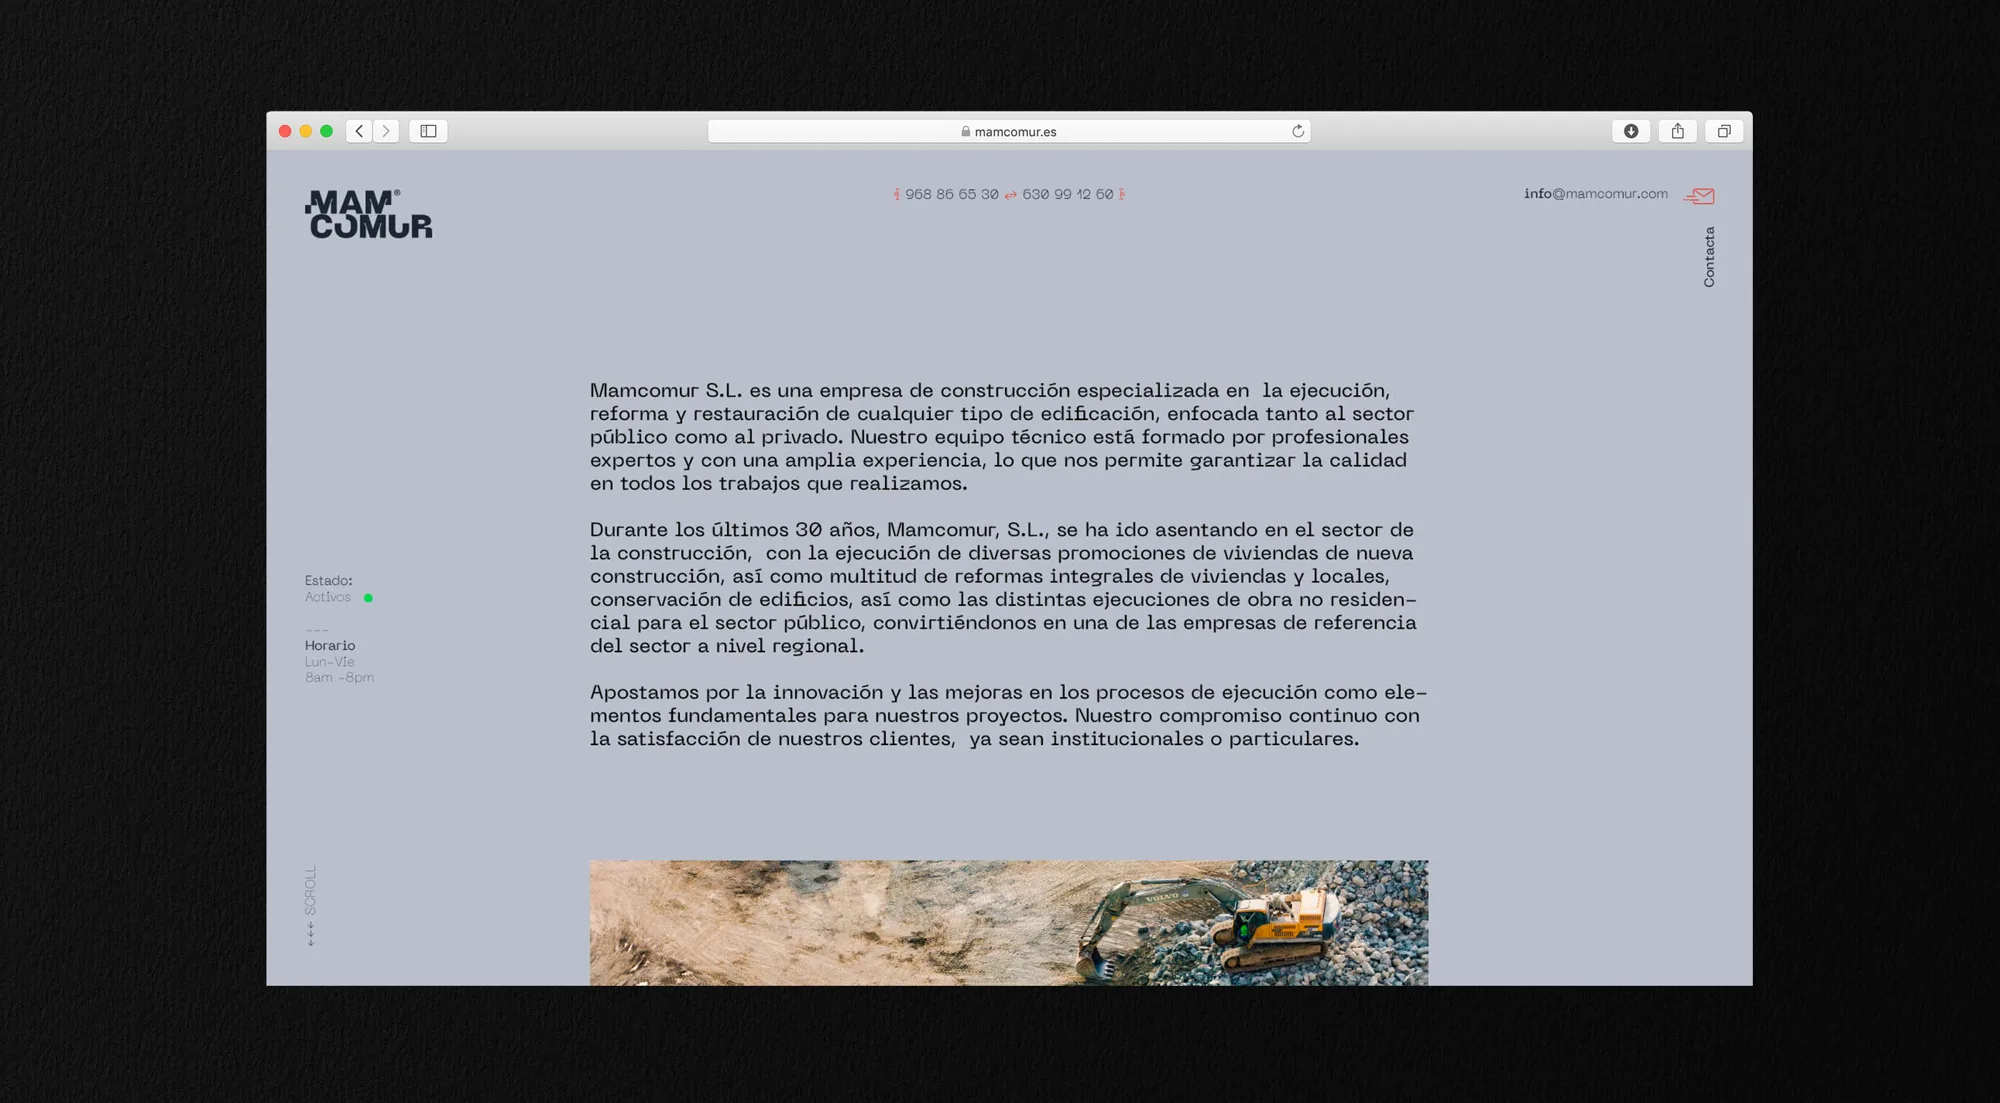Image resolution: width=2000 pixels, height=1103 pixels.
Task: Click the green Activos status dot
Action: click(x=368, y=598)
